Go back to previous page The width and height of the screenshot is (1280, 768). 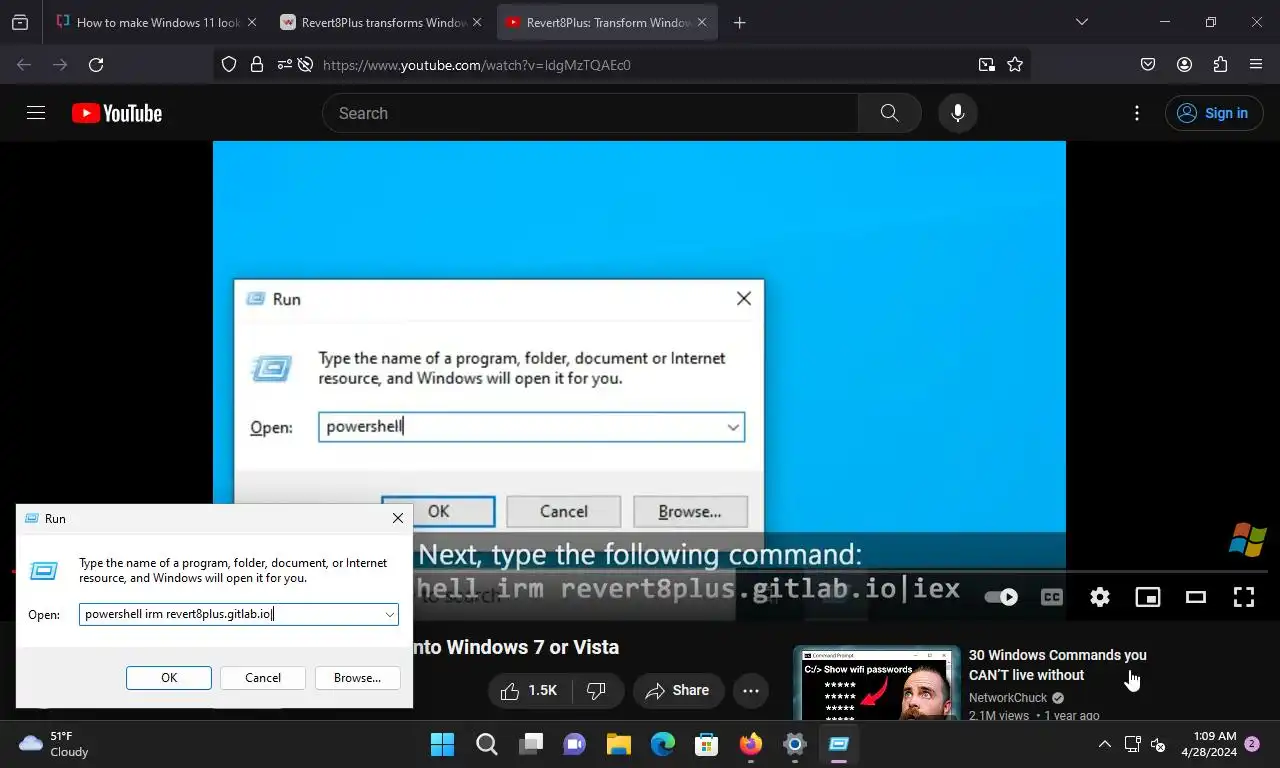(24, 64)
